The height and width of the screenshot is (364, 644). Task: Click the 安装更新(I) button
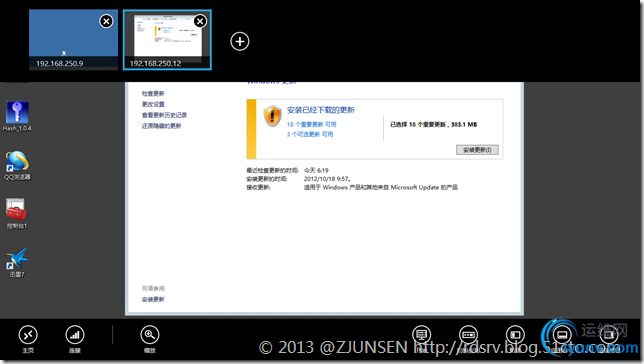(477, 150)
